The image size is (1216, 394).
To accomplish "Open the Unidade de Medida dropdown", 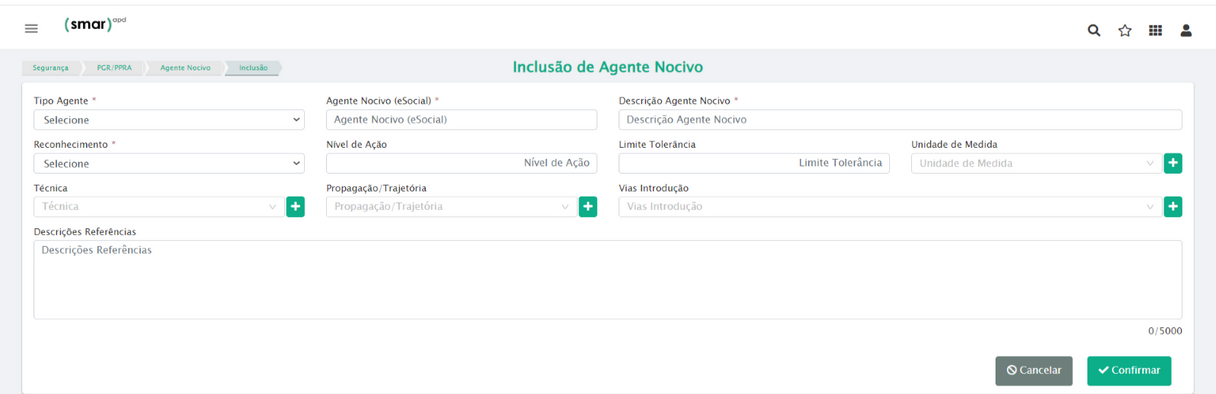I will [1036, 163].
